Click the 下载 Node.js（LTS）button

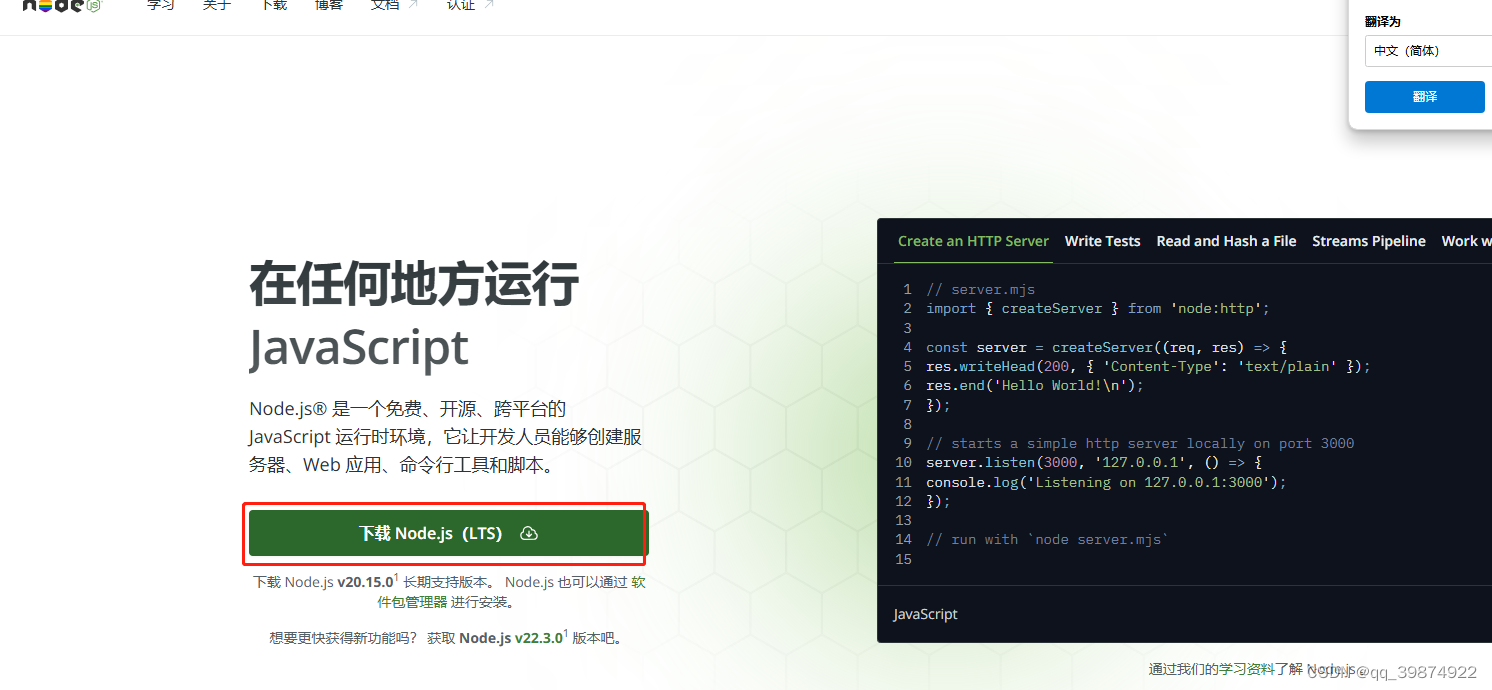[x=445, y=533]
